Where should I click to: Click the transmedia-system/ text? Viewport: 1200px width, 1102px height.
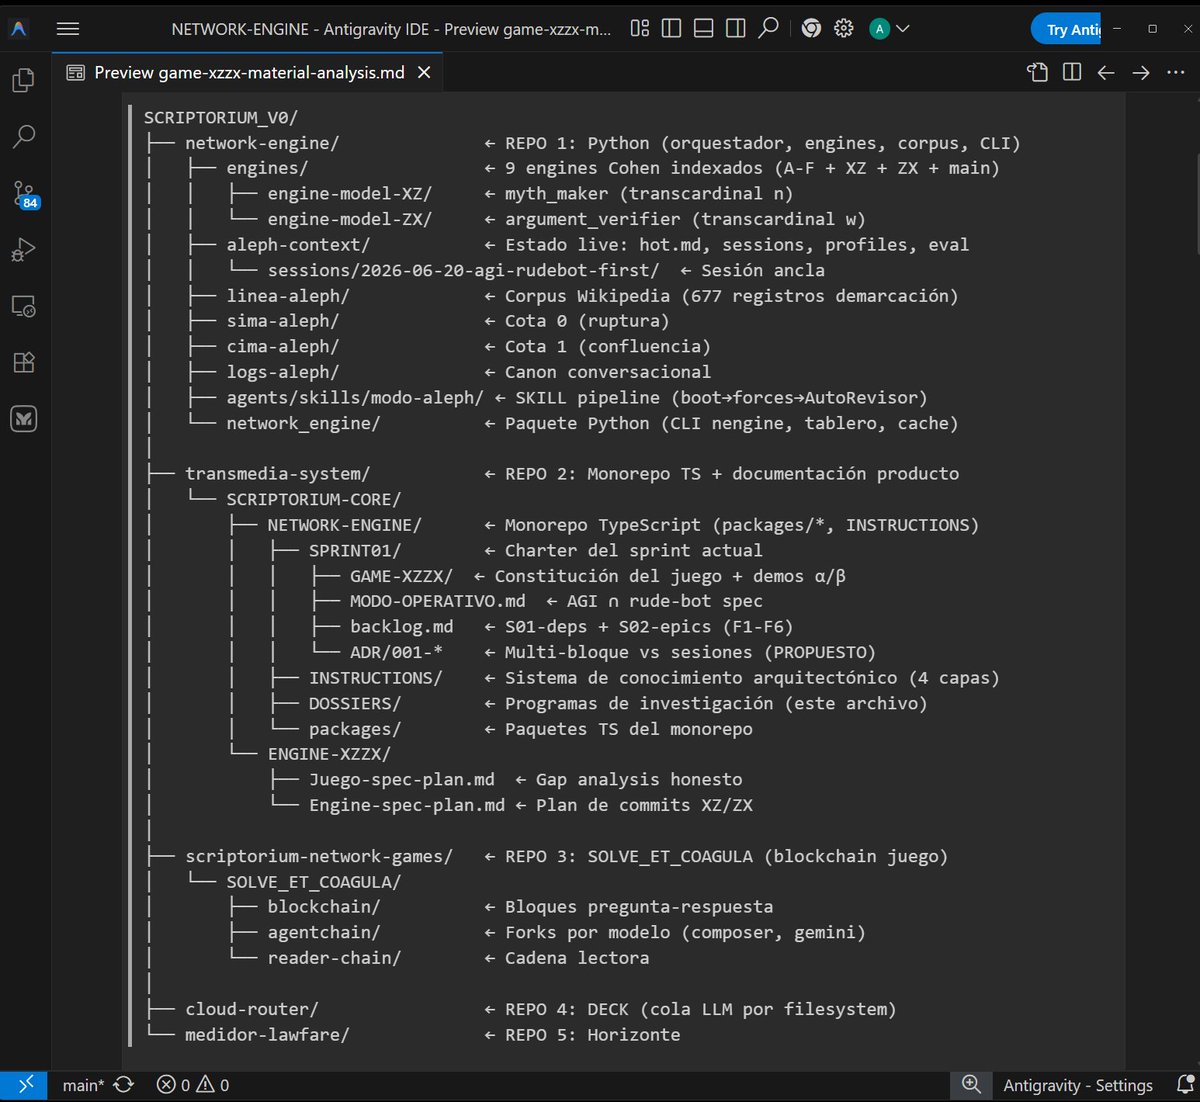tap(278, 474)
